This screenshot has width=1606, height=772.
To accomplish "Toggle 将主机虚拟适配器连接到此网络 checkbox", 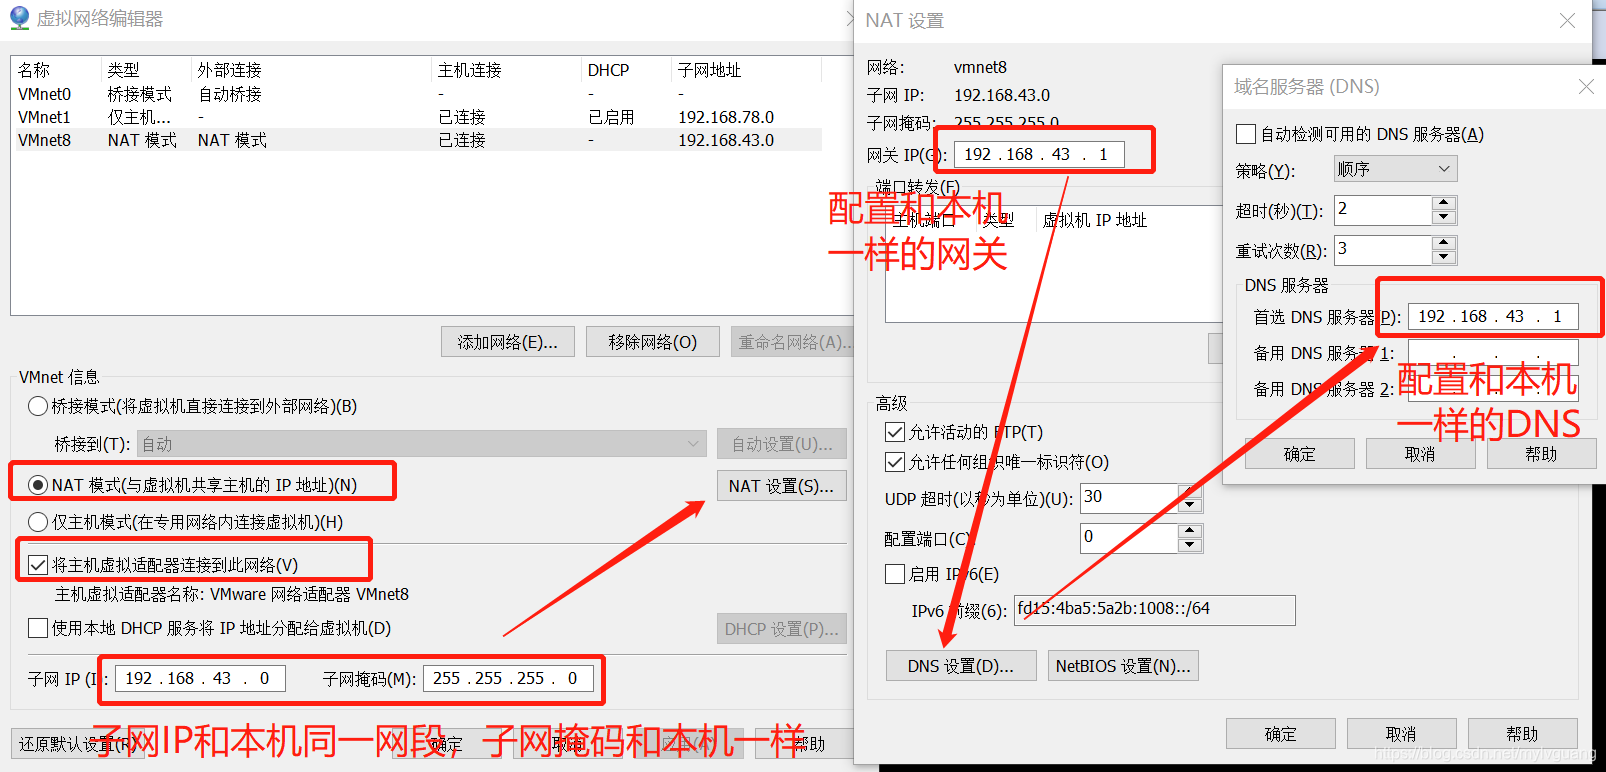I will pyautogui.click(x=38, y=565).
